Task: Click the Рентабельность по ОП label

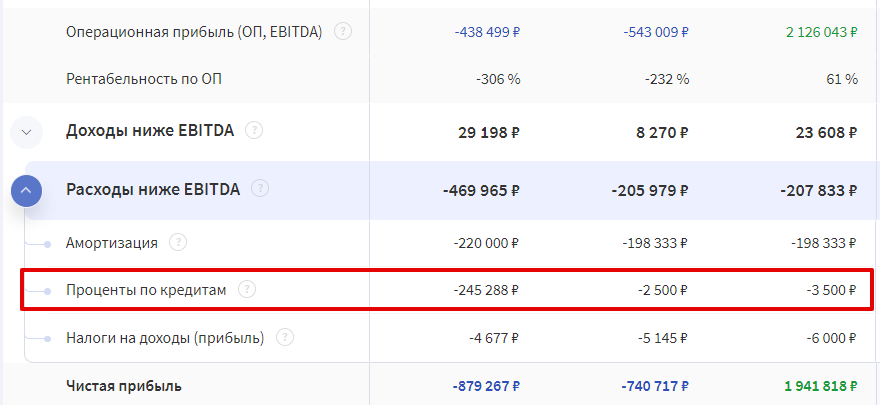Action: [144, 79]
